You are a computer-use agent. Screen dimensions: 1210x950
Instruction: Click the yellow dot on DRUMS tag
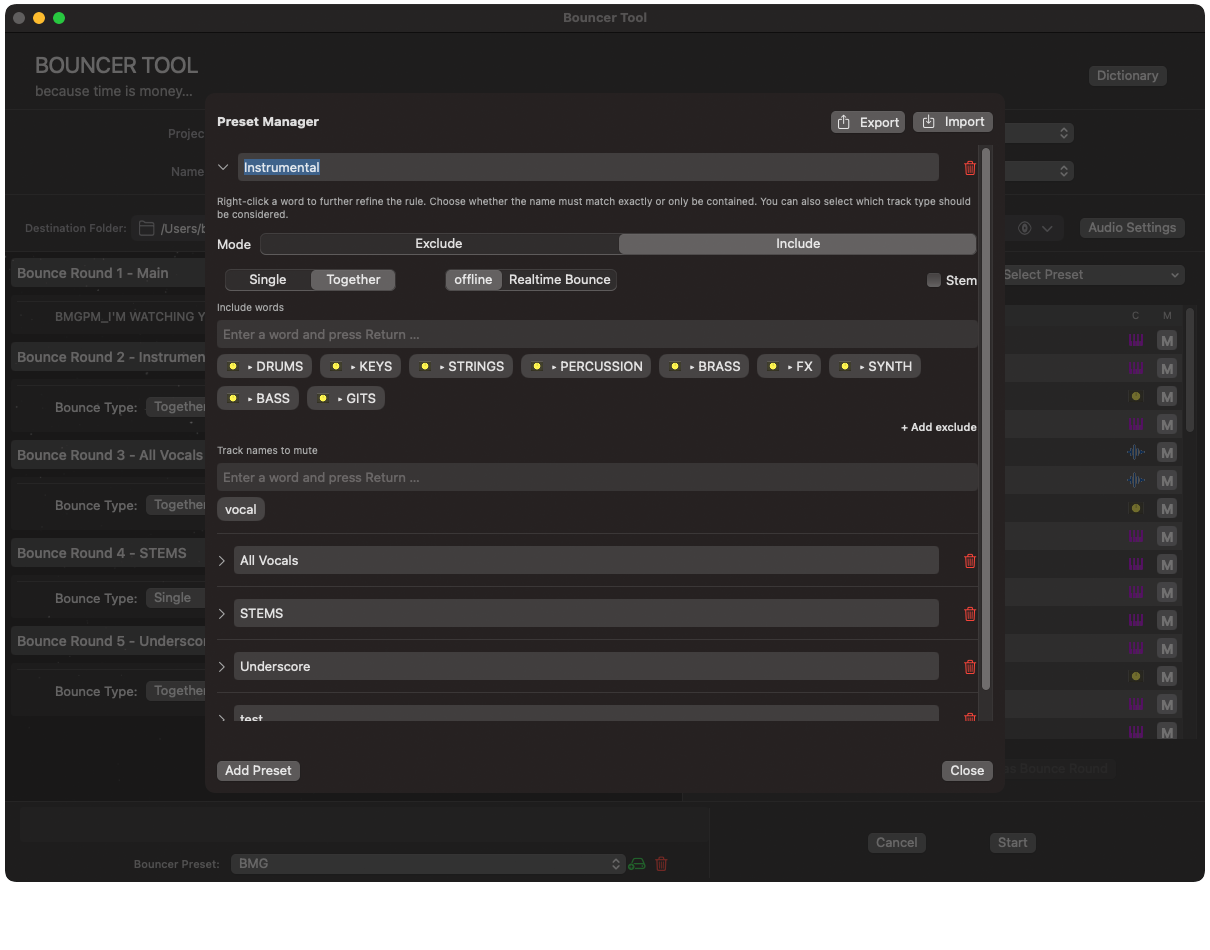click(232, 367)
